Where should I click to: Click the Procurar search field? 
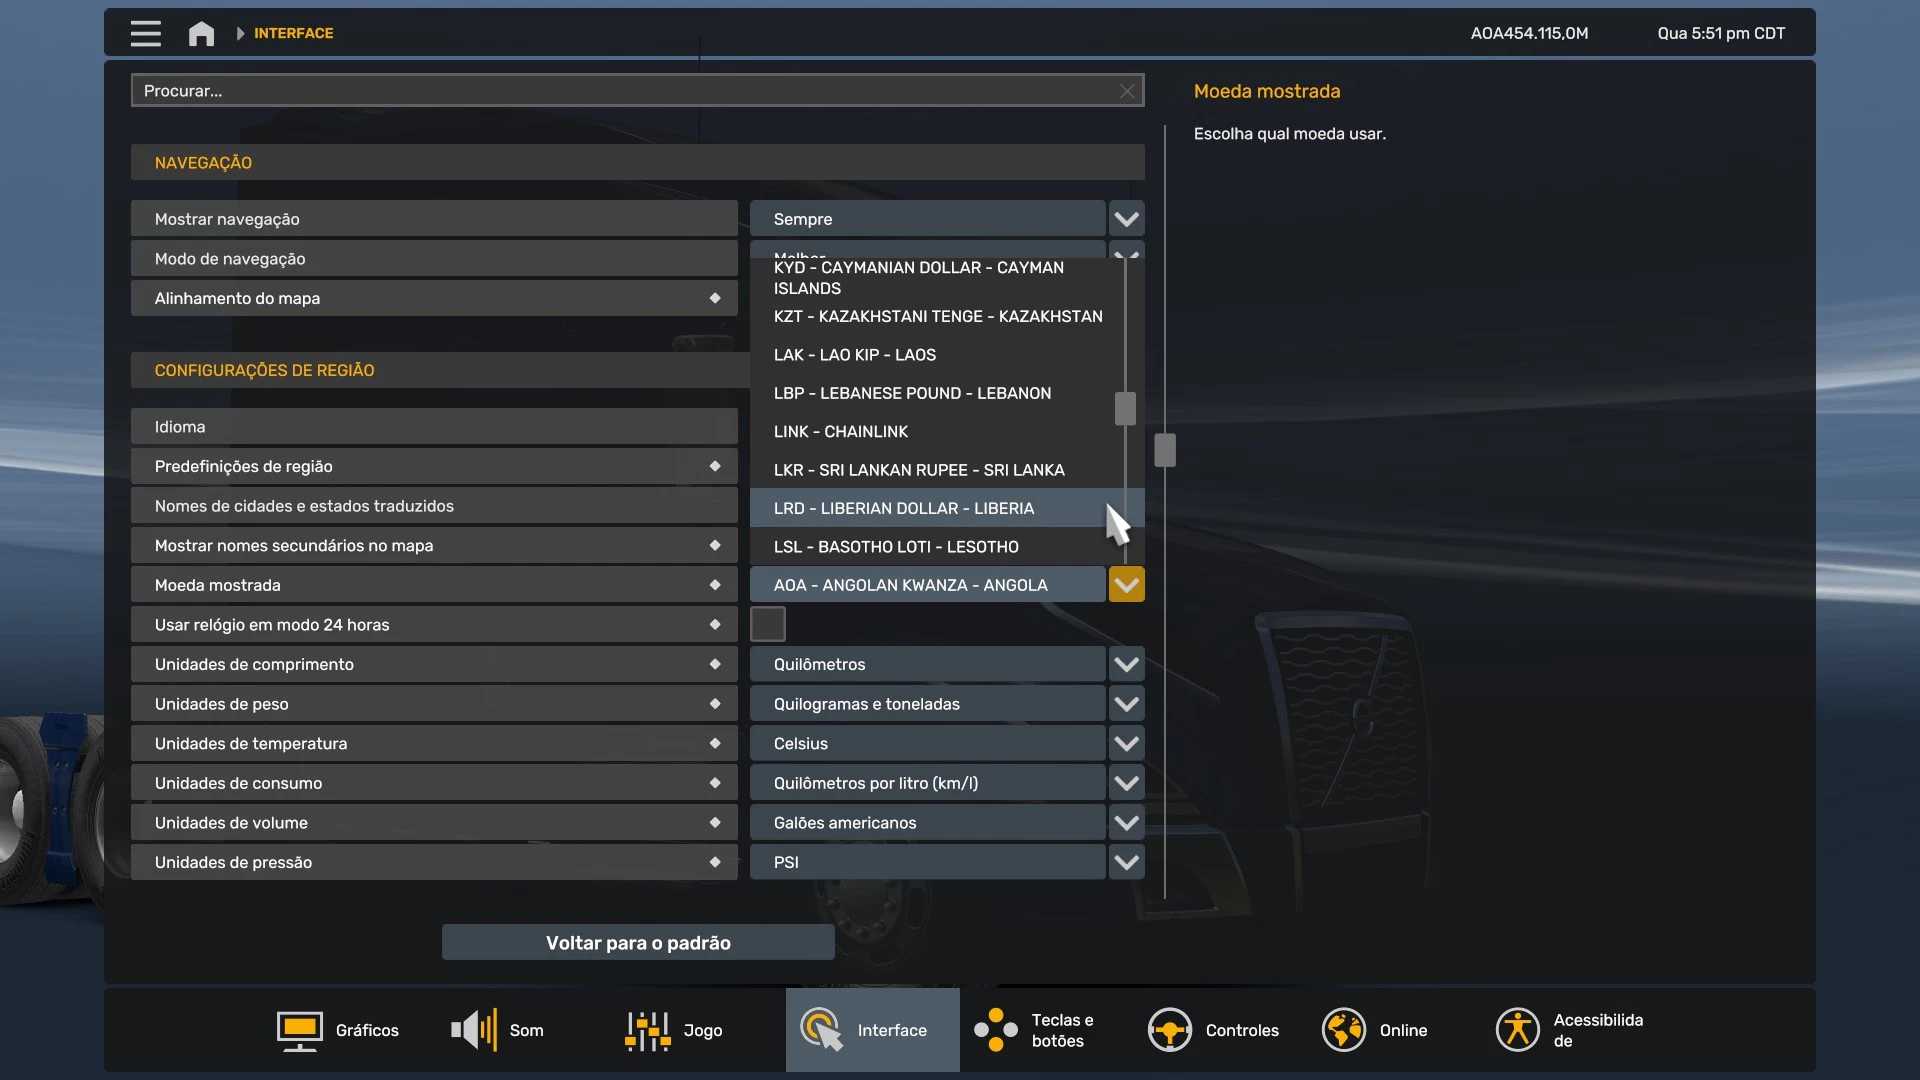pyautogui.click(x=620, y=91)
